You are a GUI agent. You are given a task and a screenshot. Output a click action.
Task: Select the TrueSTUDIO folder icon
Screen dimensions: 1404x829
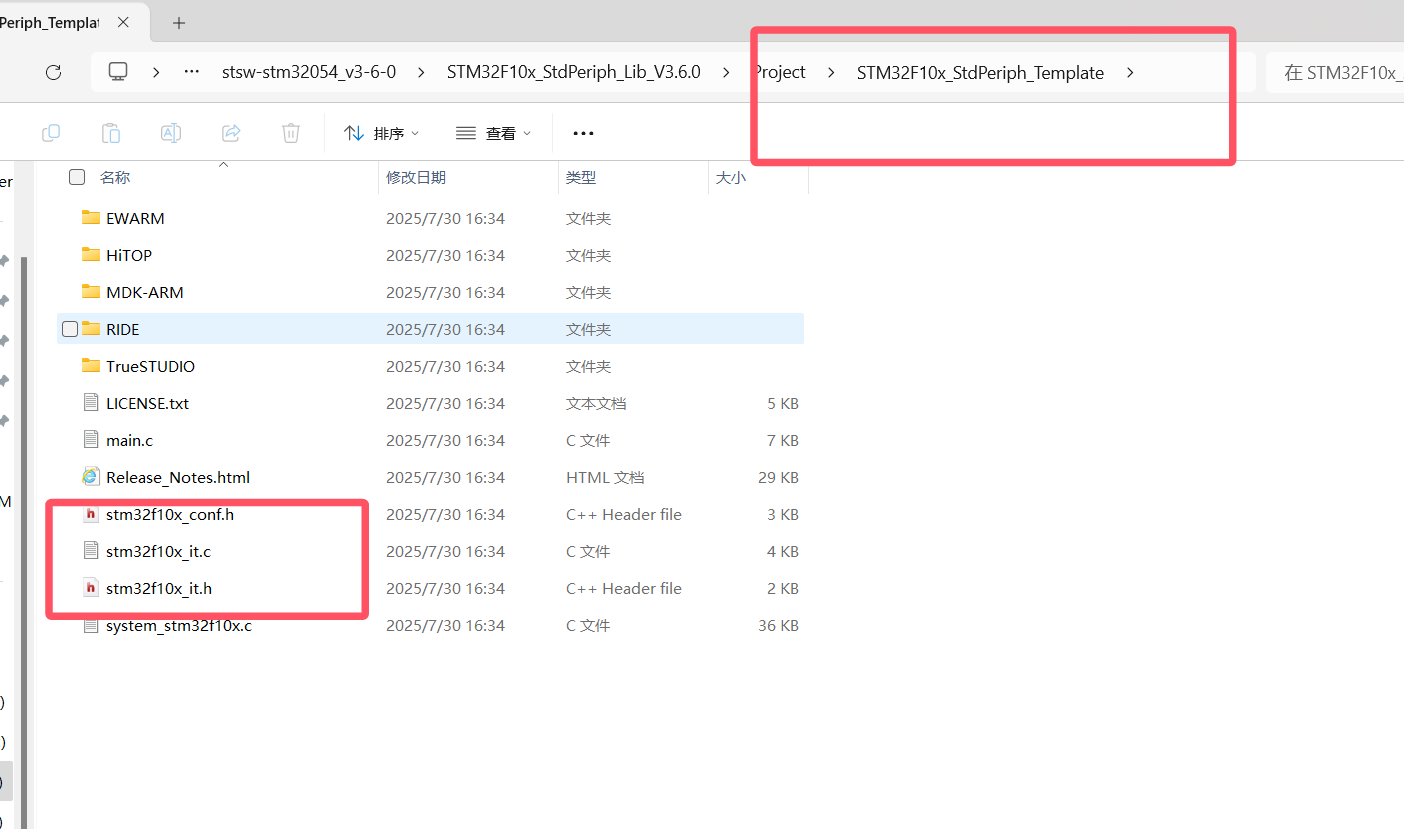[x=91, y=366]
